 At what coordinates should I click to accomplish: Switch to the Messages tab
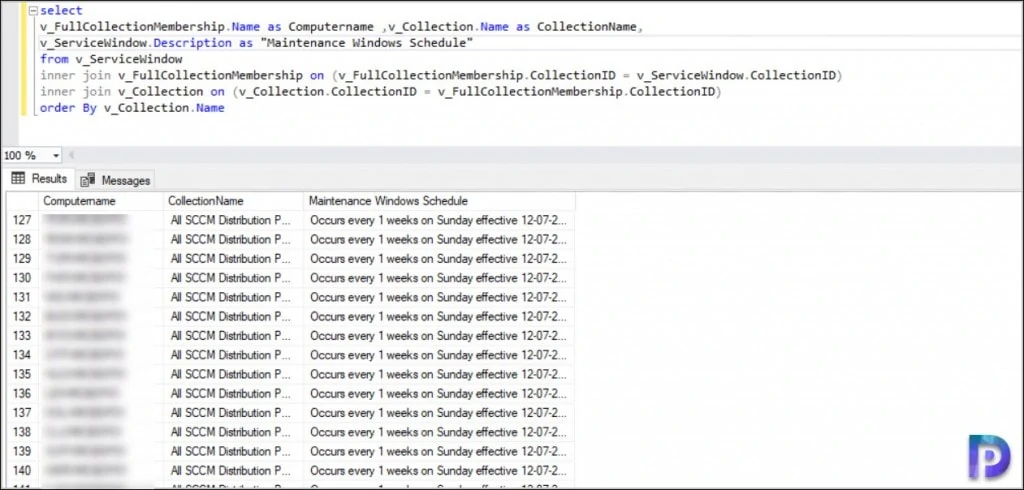pos(116,180)
